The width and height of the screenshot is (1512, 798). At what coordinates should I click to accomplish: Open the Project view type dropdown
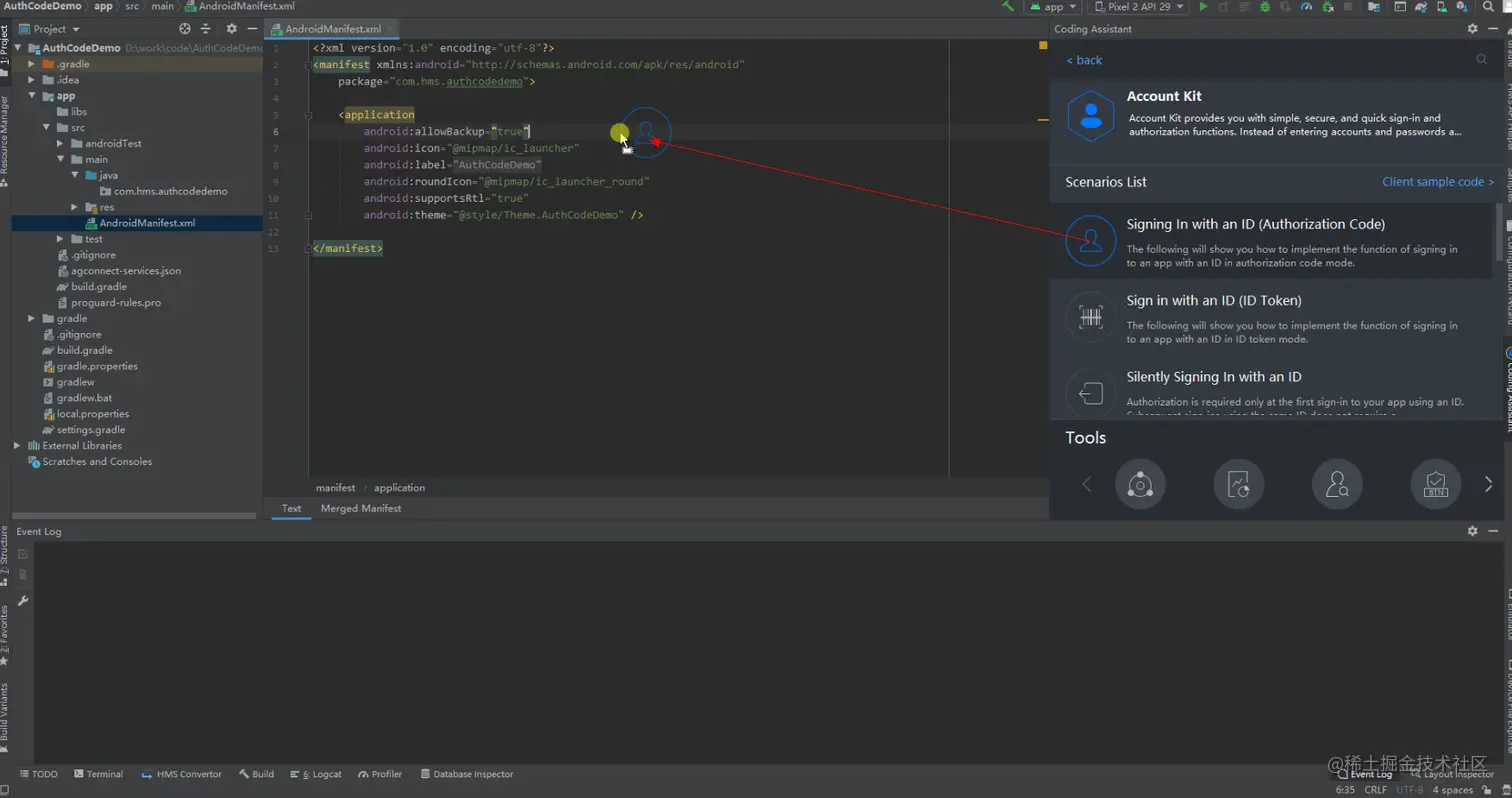[x=49, y=29]
